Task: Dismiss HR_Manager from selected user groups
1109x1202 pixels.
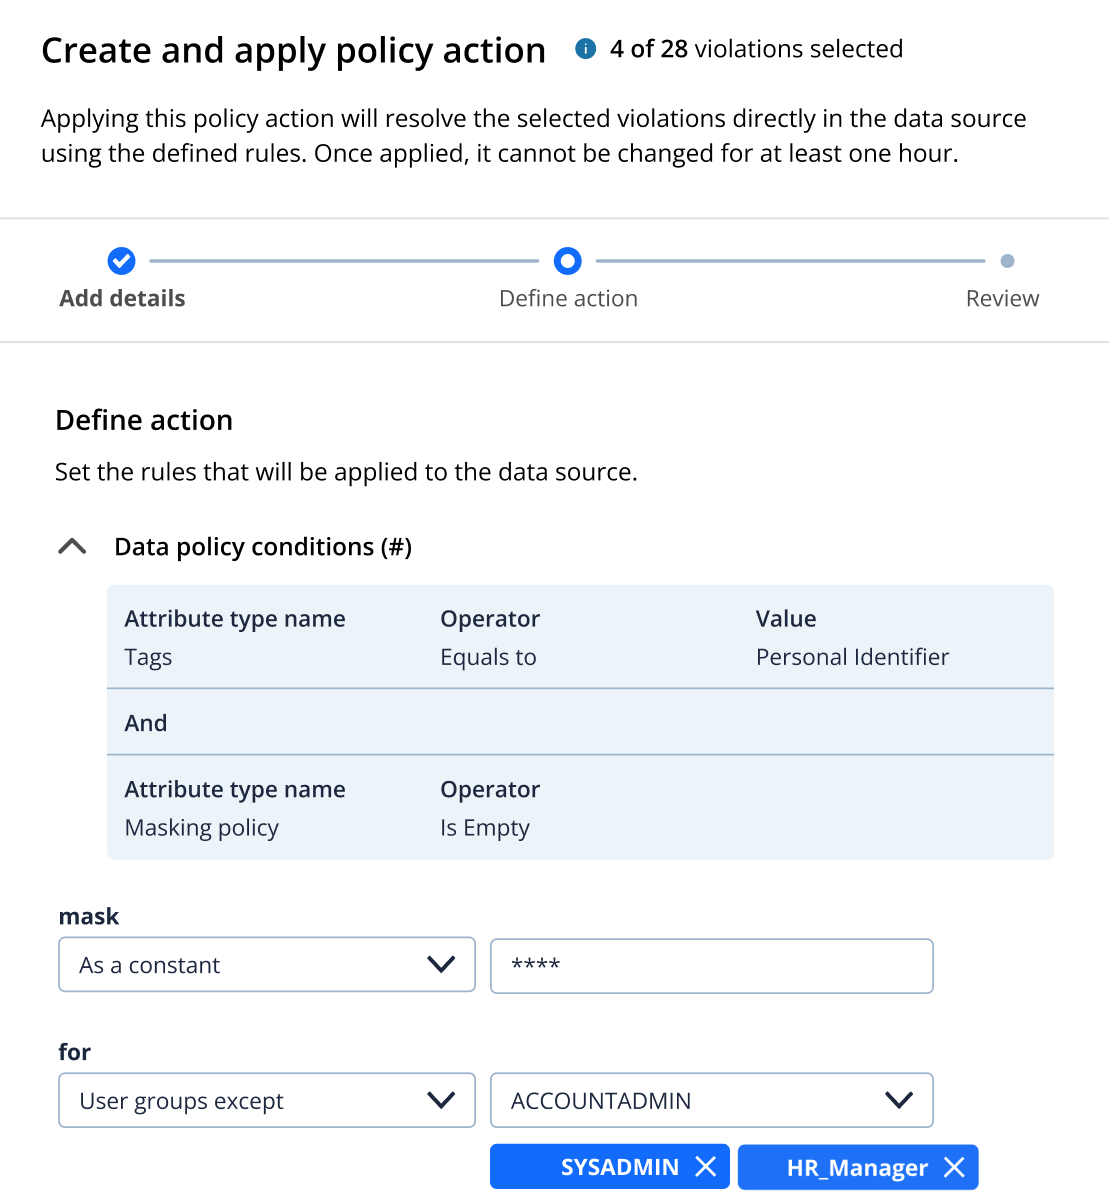Action: tap(955, 1166)
